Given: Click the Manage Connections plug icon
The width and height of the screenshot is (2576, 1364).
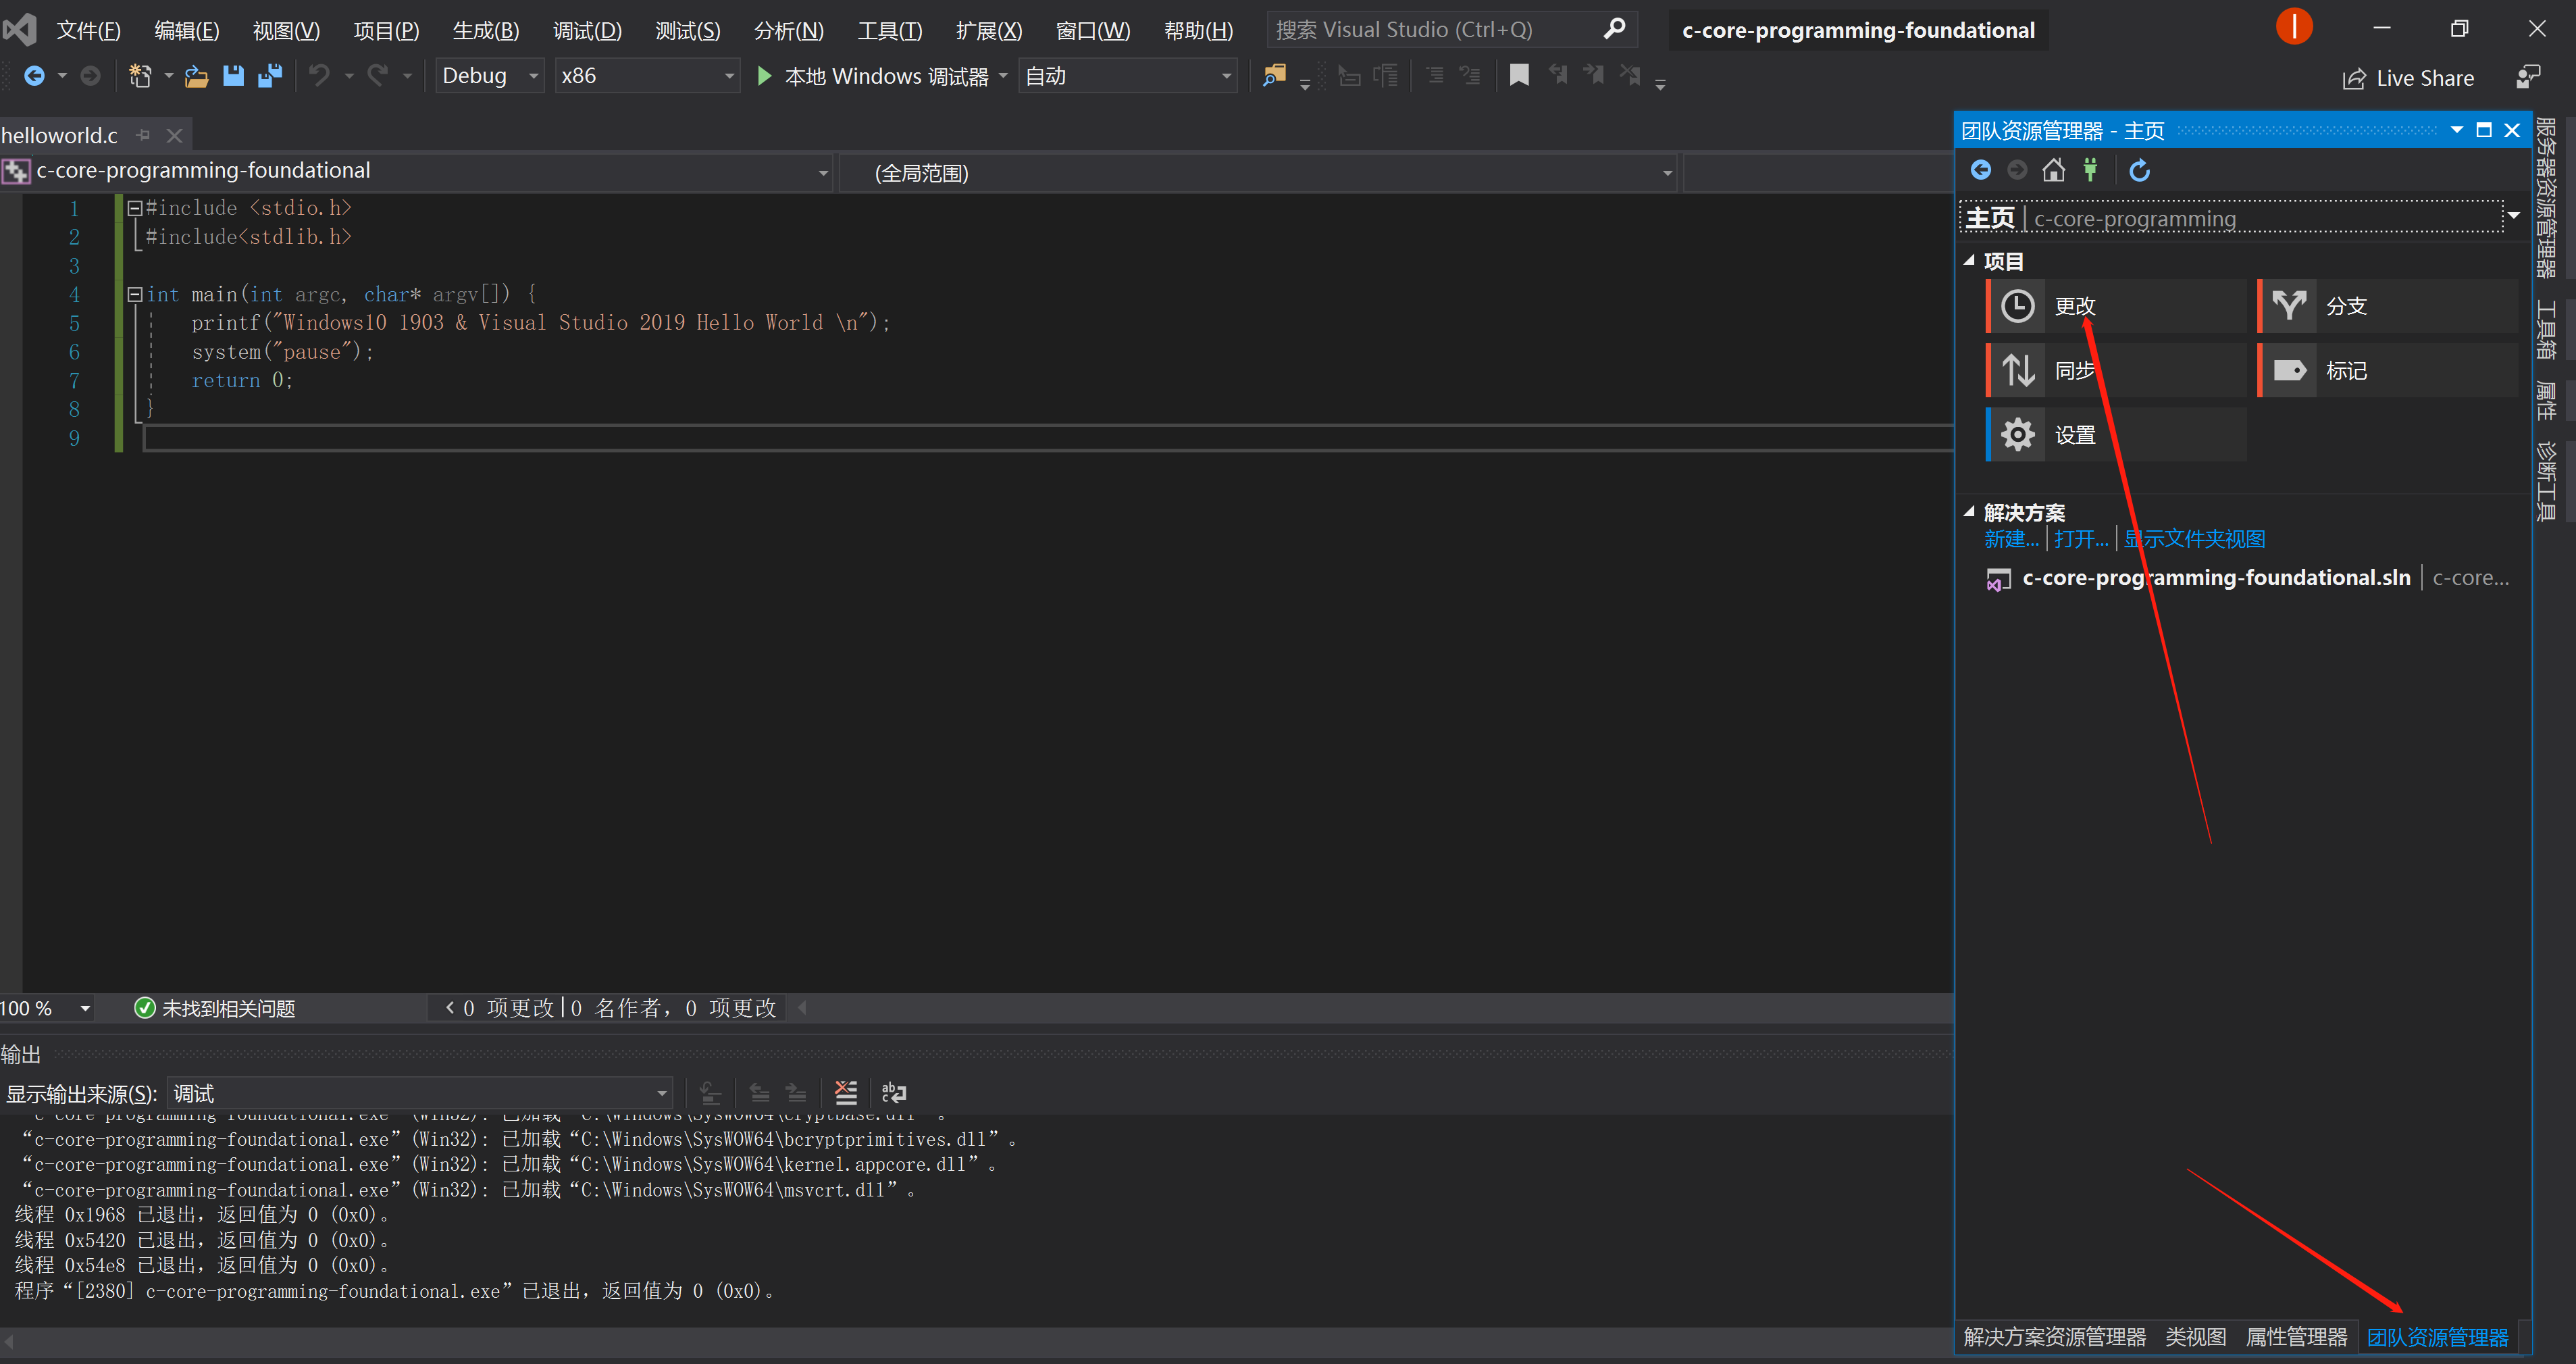Looking at the screenshot, I should click(2090, 171).
